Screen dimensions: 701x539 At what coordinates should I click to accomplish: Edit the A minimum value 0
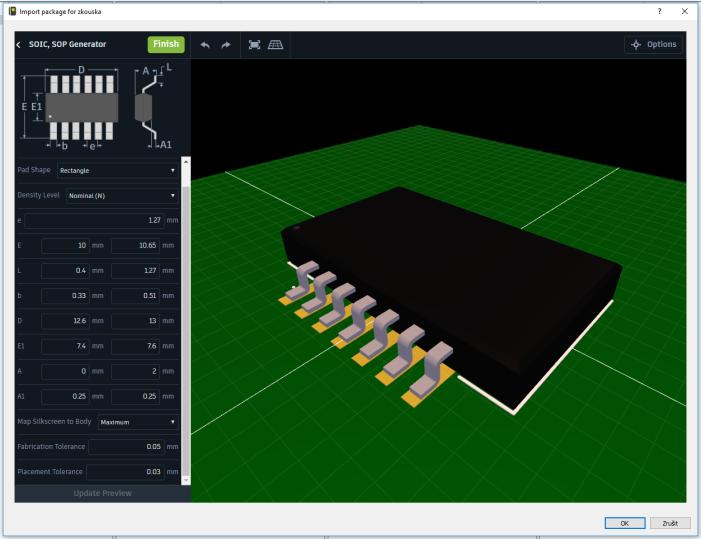[x=65, y=371]
